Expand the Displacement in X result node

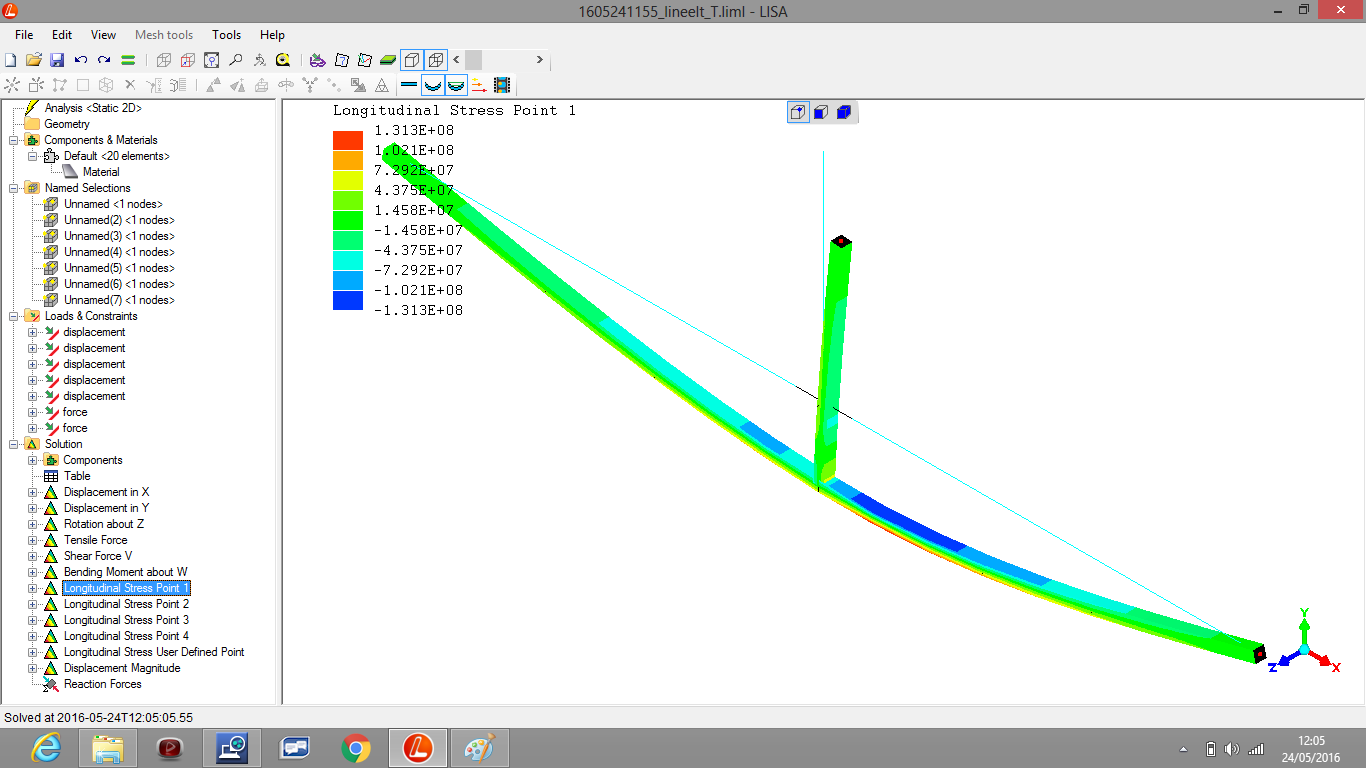pyautogui.click(x=32, y=492)
